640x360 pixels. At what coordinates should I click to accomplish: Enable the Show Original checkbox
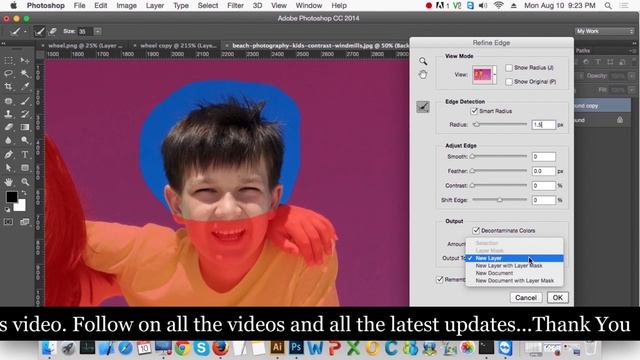click(x=509, y=82)
